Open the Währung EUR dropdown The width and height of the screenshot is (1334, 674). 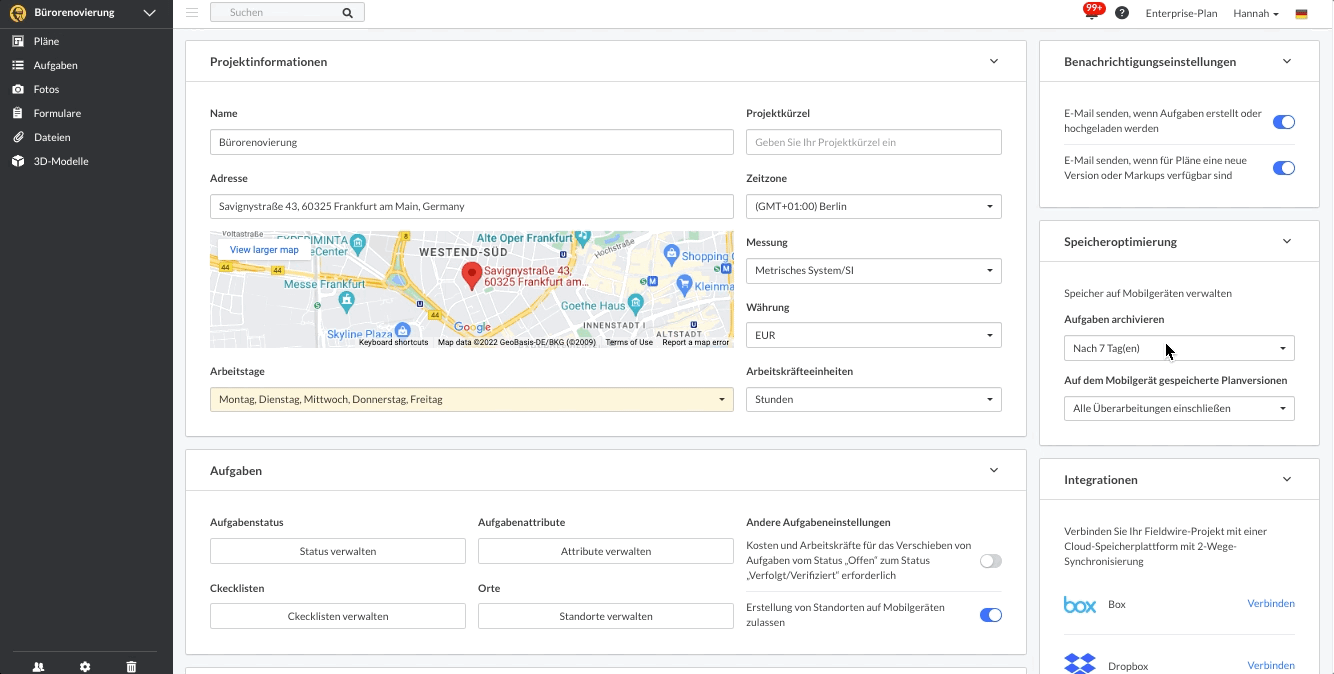(x=874, y=335)
